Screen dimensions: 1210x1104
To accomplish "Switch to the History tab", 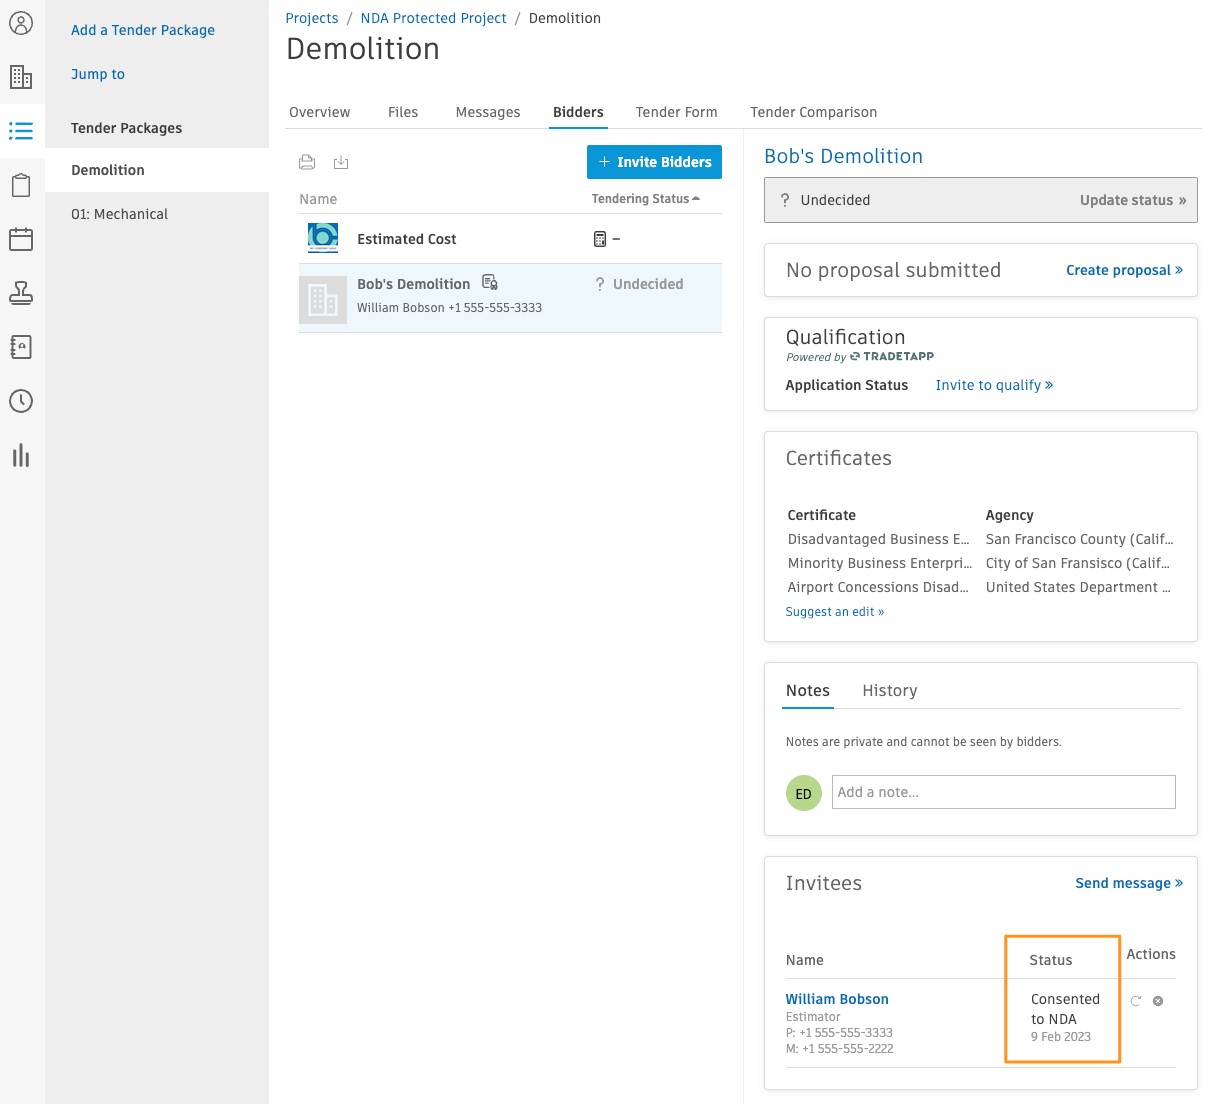I will 890,691.
